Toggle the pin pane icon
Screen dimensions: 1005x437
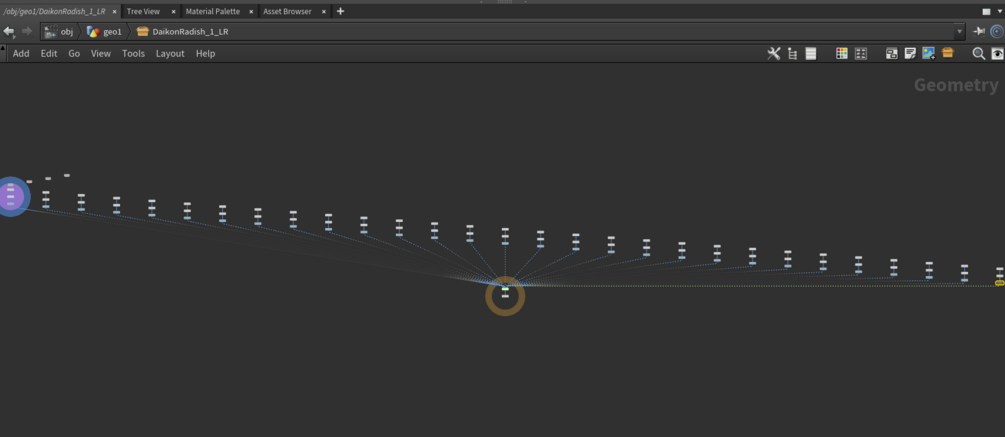click(x=979, y=31)
